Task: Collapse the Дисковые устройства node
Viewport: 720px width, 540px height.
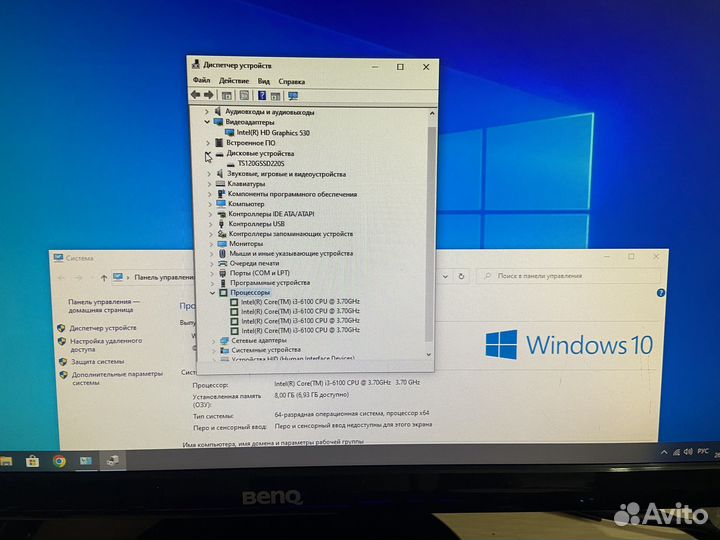Action: click(208, 153)
